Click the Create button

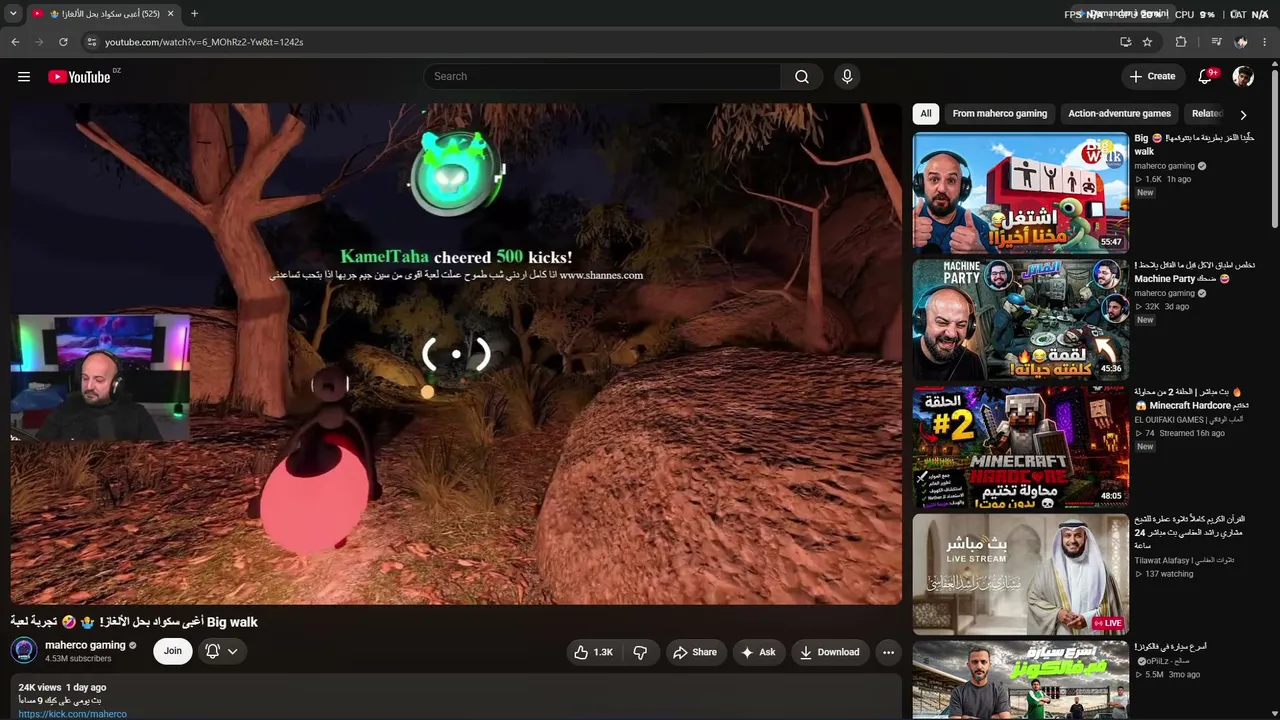click(x=1152, y=77)
